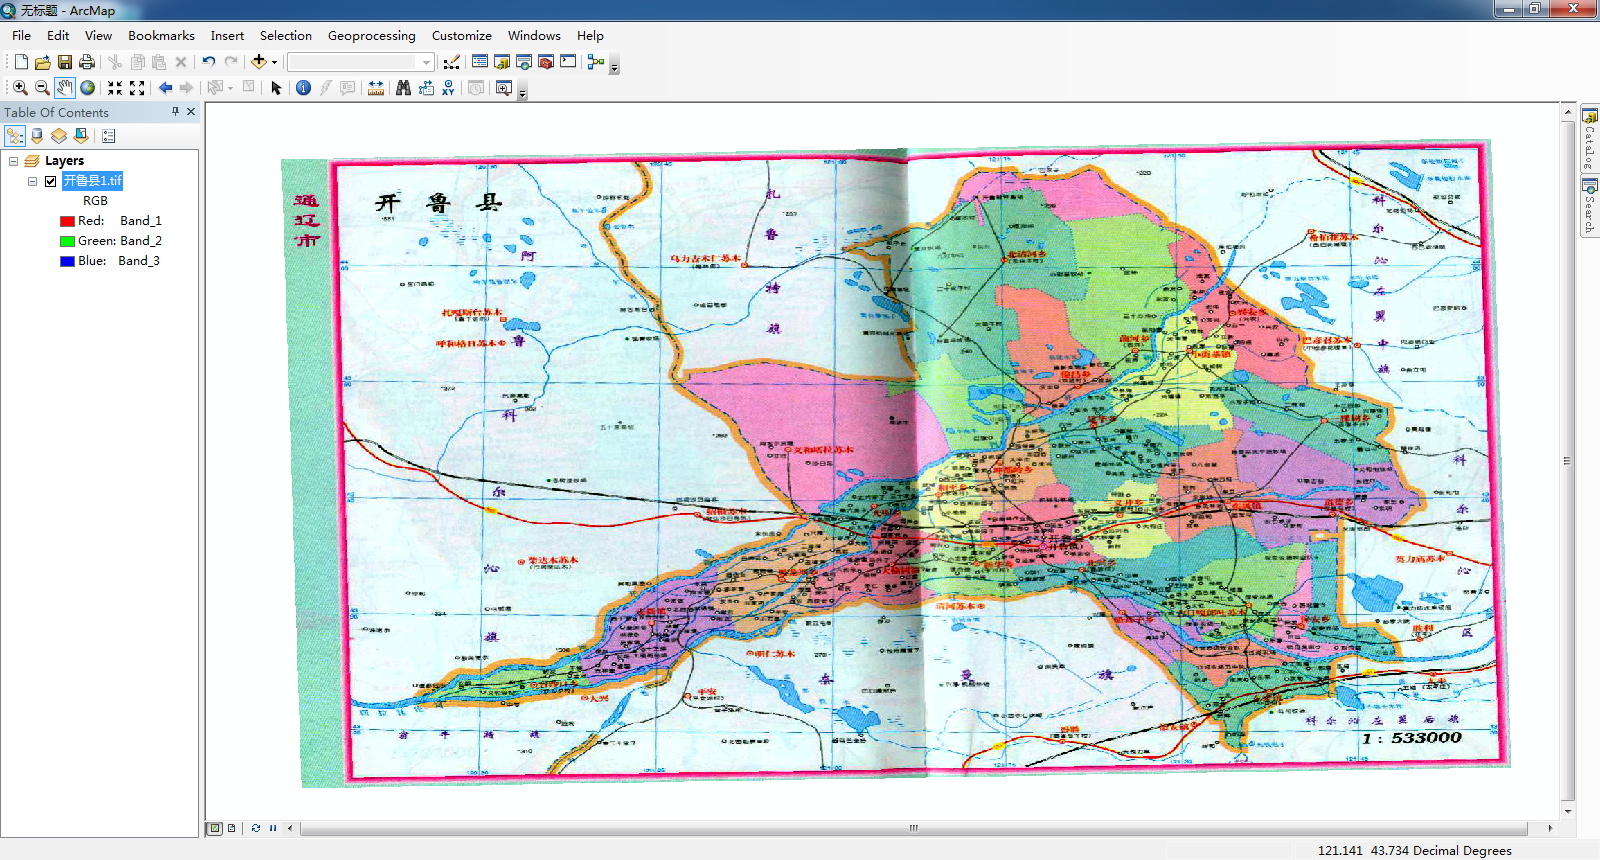Select the Zoom Out tool
This screenshot has height=860, width=1600.
(x=42, y=88)
